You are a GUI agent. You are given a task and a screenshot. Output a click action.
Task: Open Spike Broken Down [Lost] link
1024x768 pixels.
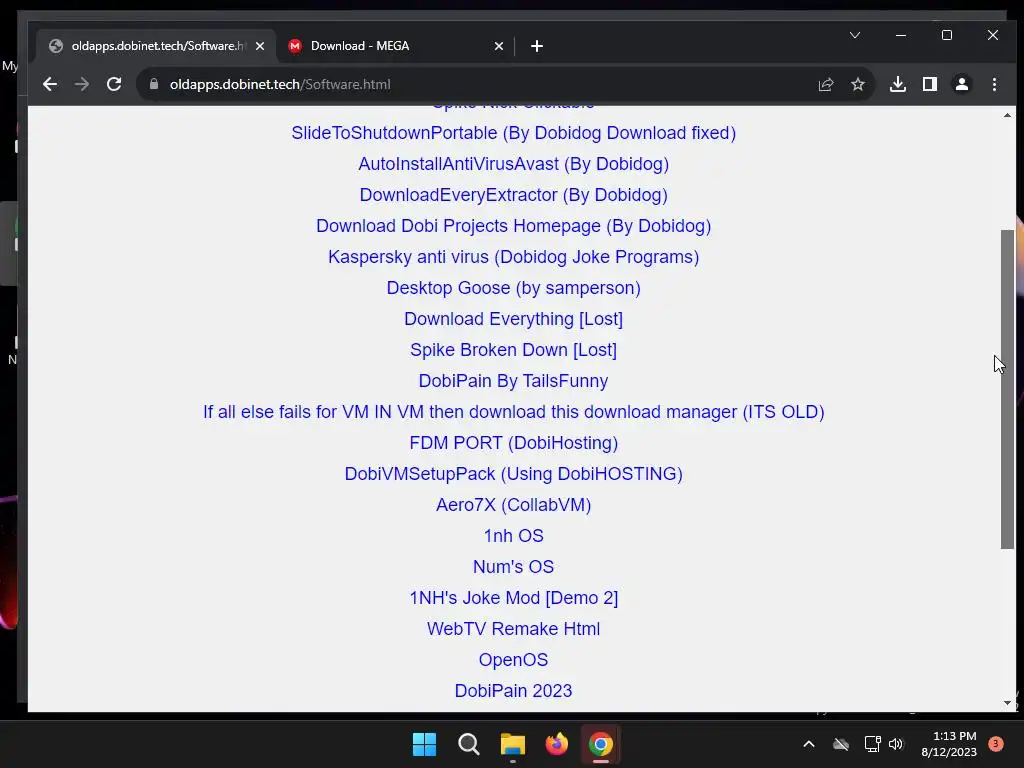point(513,350)
